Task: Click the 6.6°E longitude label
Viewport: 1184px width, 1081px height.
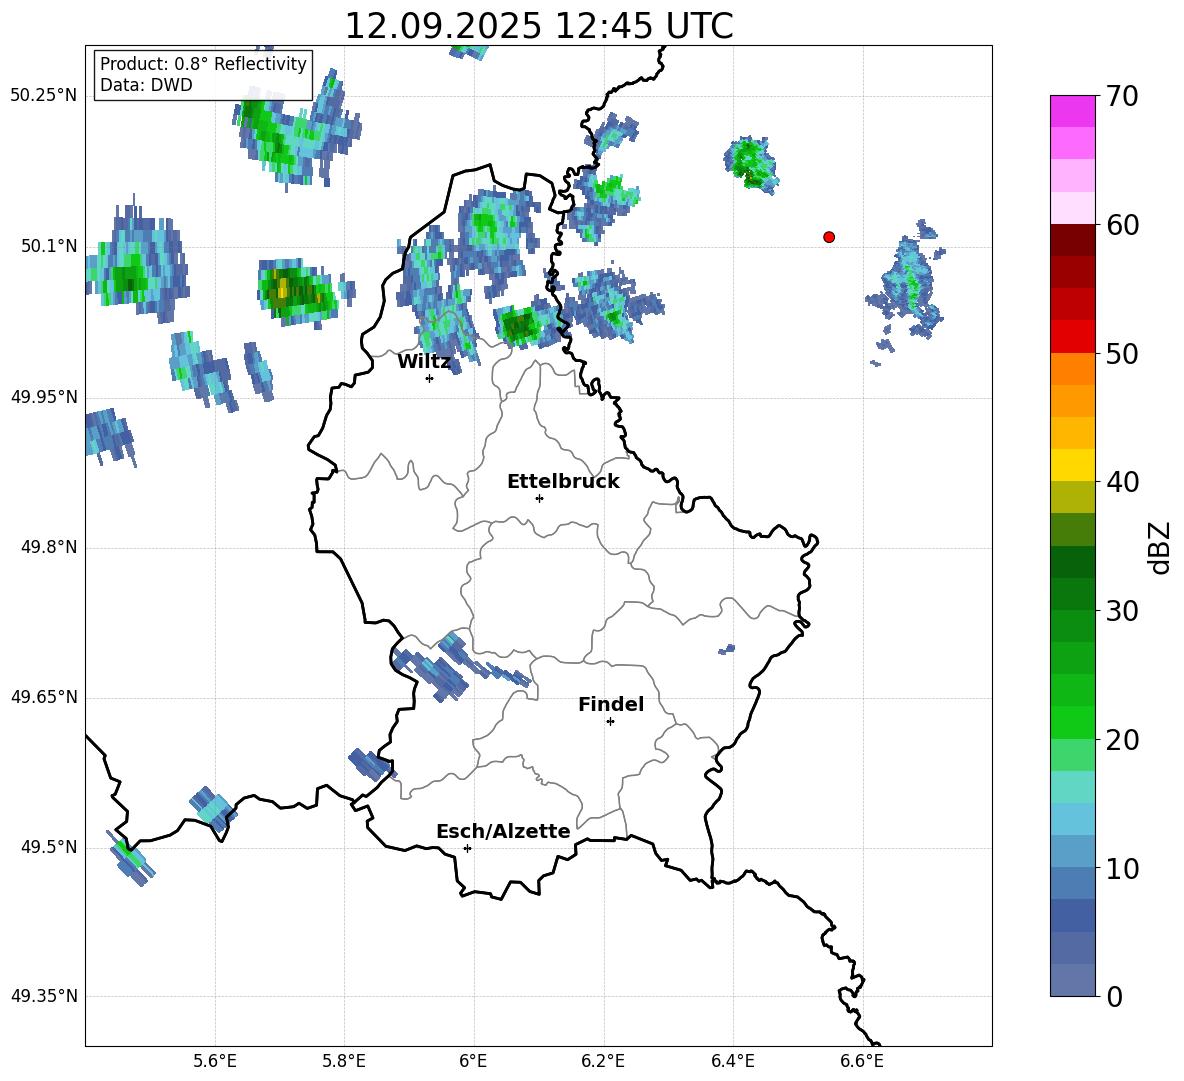Action: [x=862, y=1061]
